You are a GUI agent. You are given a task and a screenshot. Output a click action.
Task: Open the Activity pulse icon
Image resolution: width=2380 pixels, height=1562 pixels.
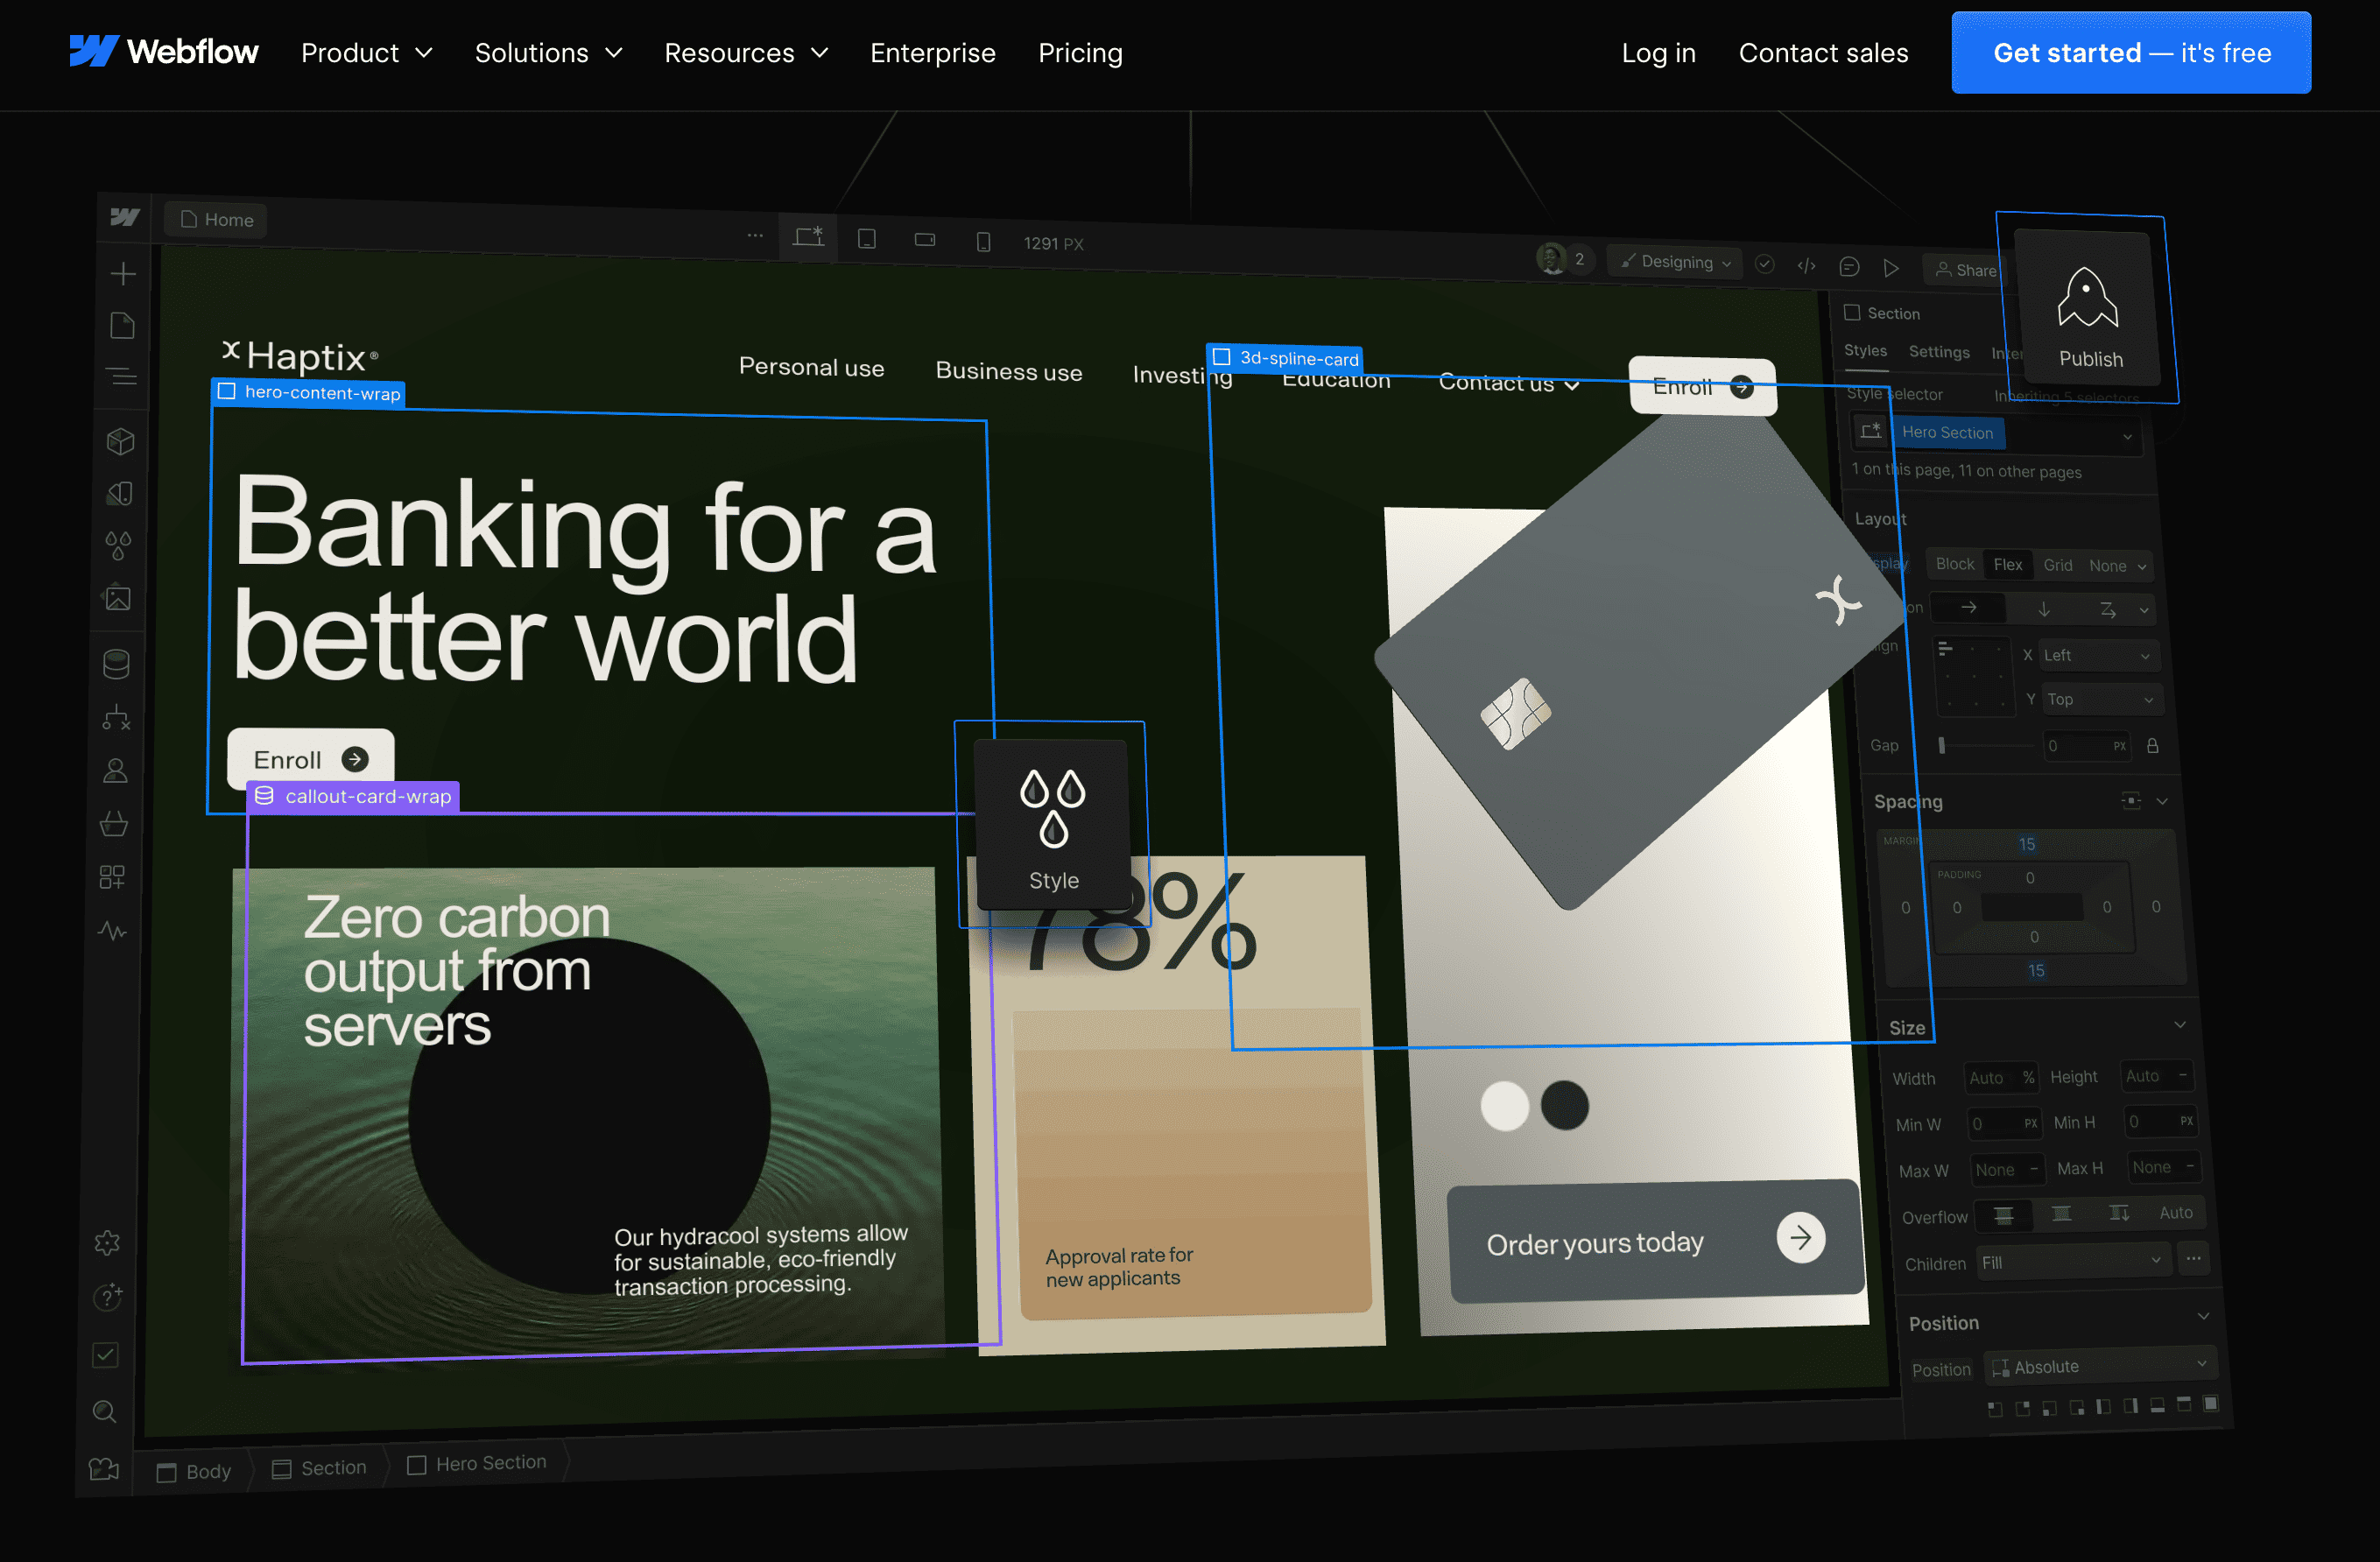(112, 931)
